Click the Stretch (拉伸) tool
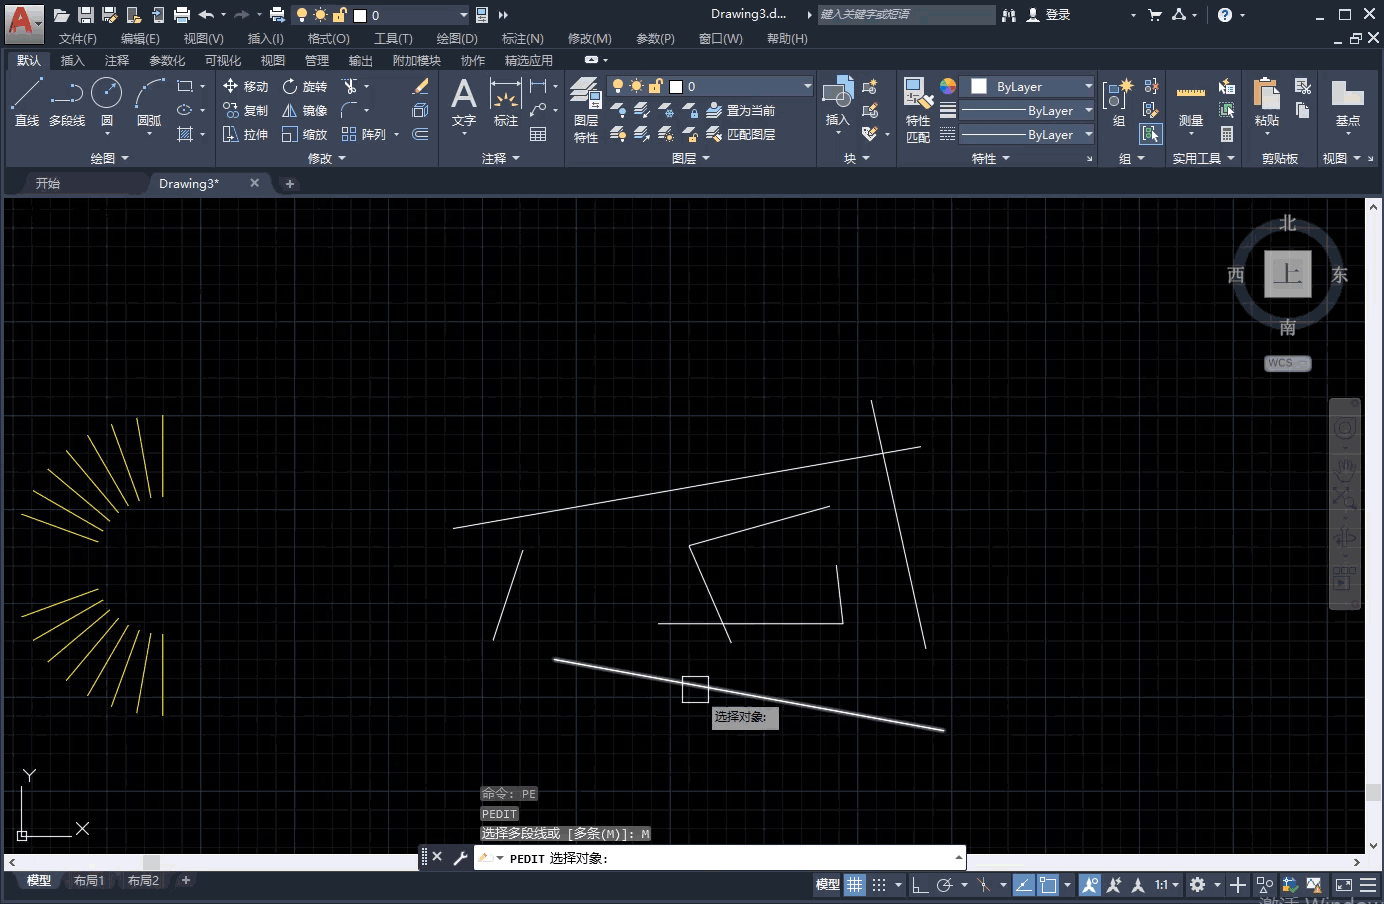The height and width of the screenshot is (904, 1384). (245, 134)
